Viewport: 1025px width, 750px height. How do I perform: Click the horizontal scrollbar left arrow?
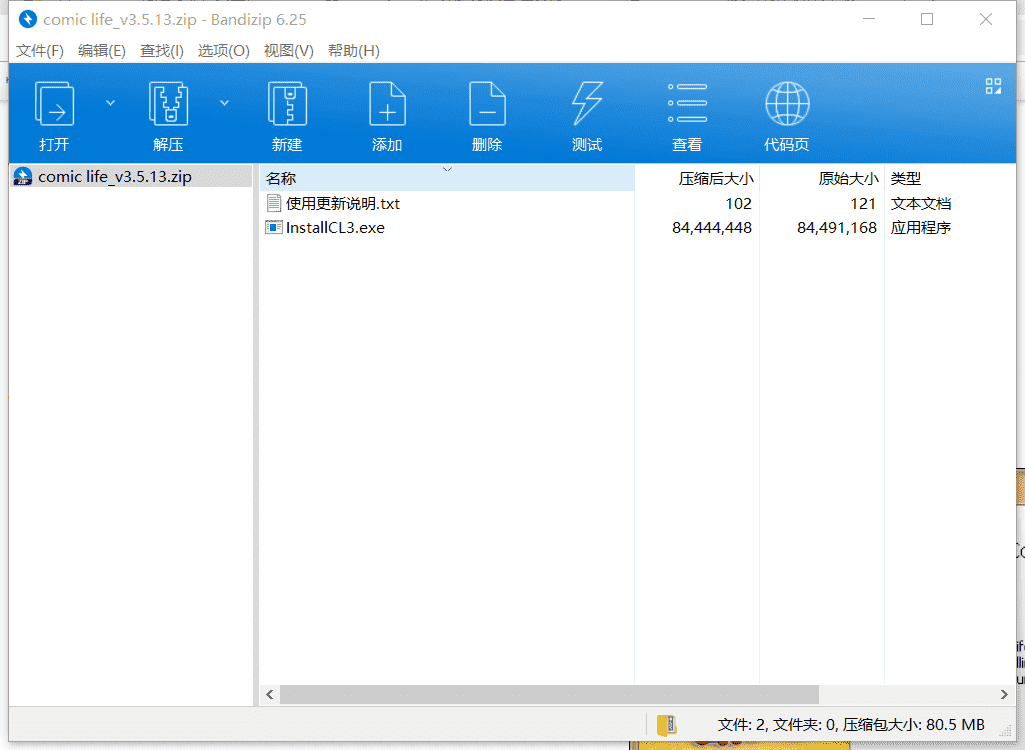269,694
